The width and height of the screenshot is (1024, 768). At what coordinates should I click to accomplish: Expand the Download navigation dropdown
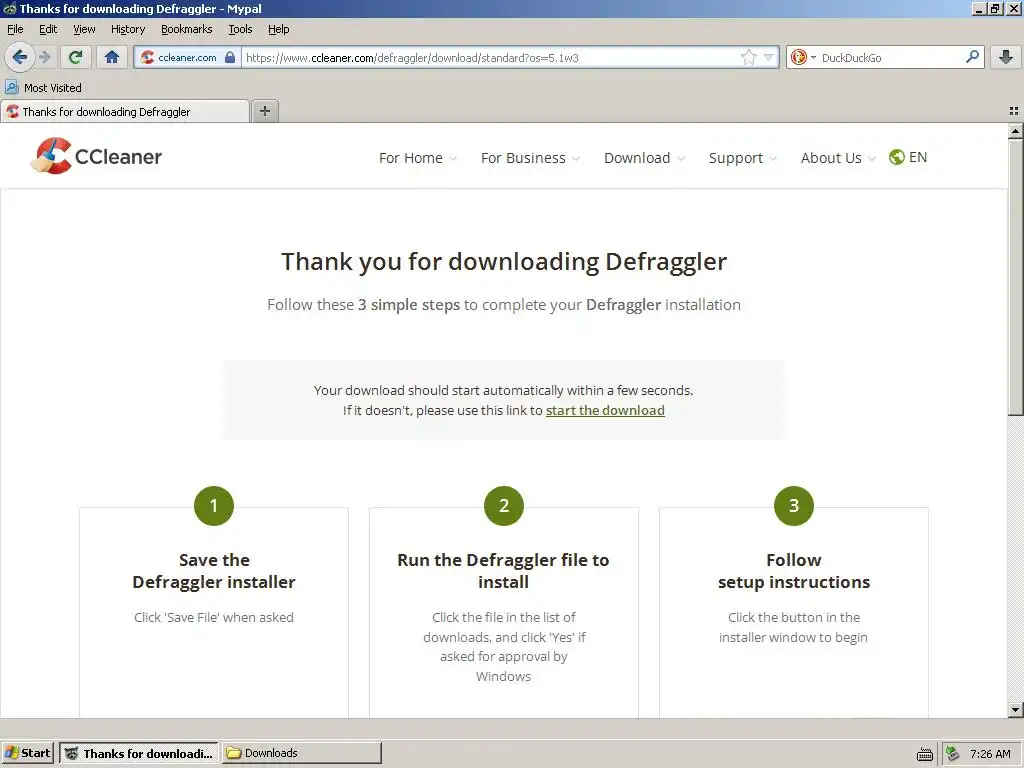point(644,158)
